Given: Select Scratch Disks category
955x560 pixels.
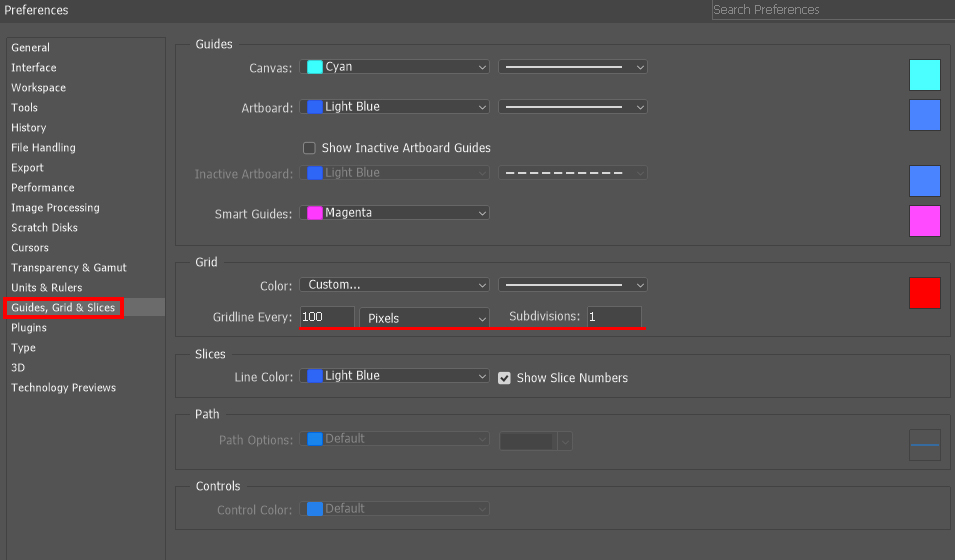Looking at the screenshot, I should coord(44,228).
